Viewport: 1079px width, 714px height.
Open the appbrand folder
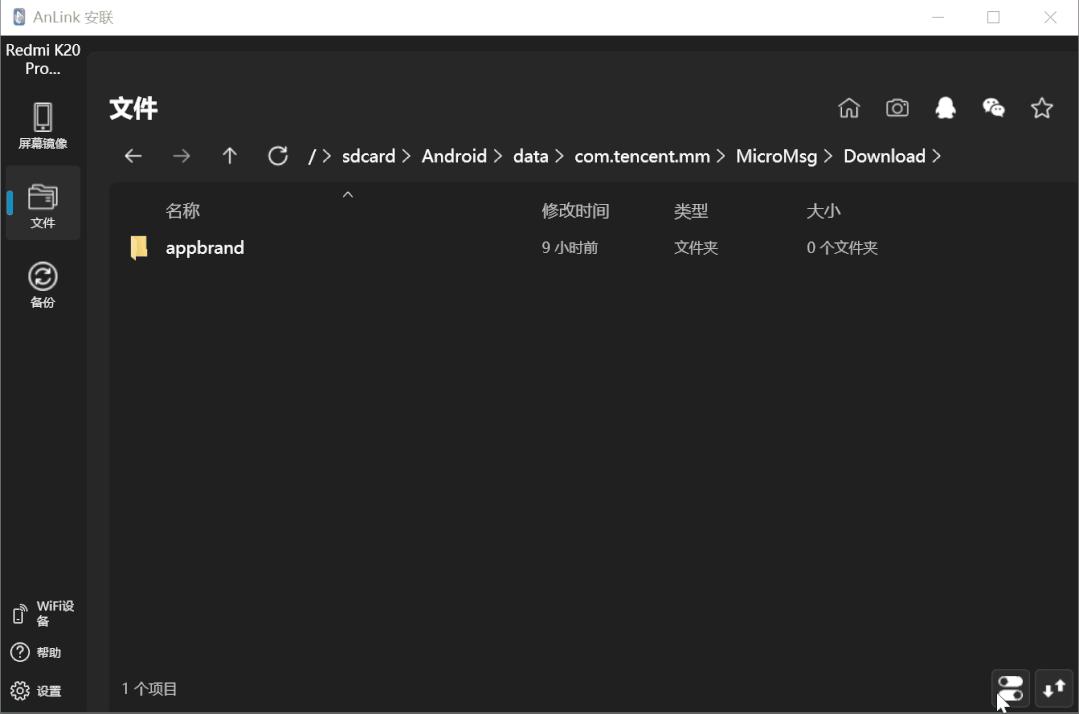click(x=204, y=247)
